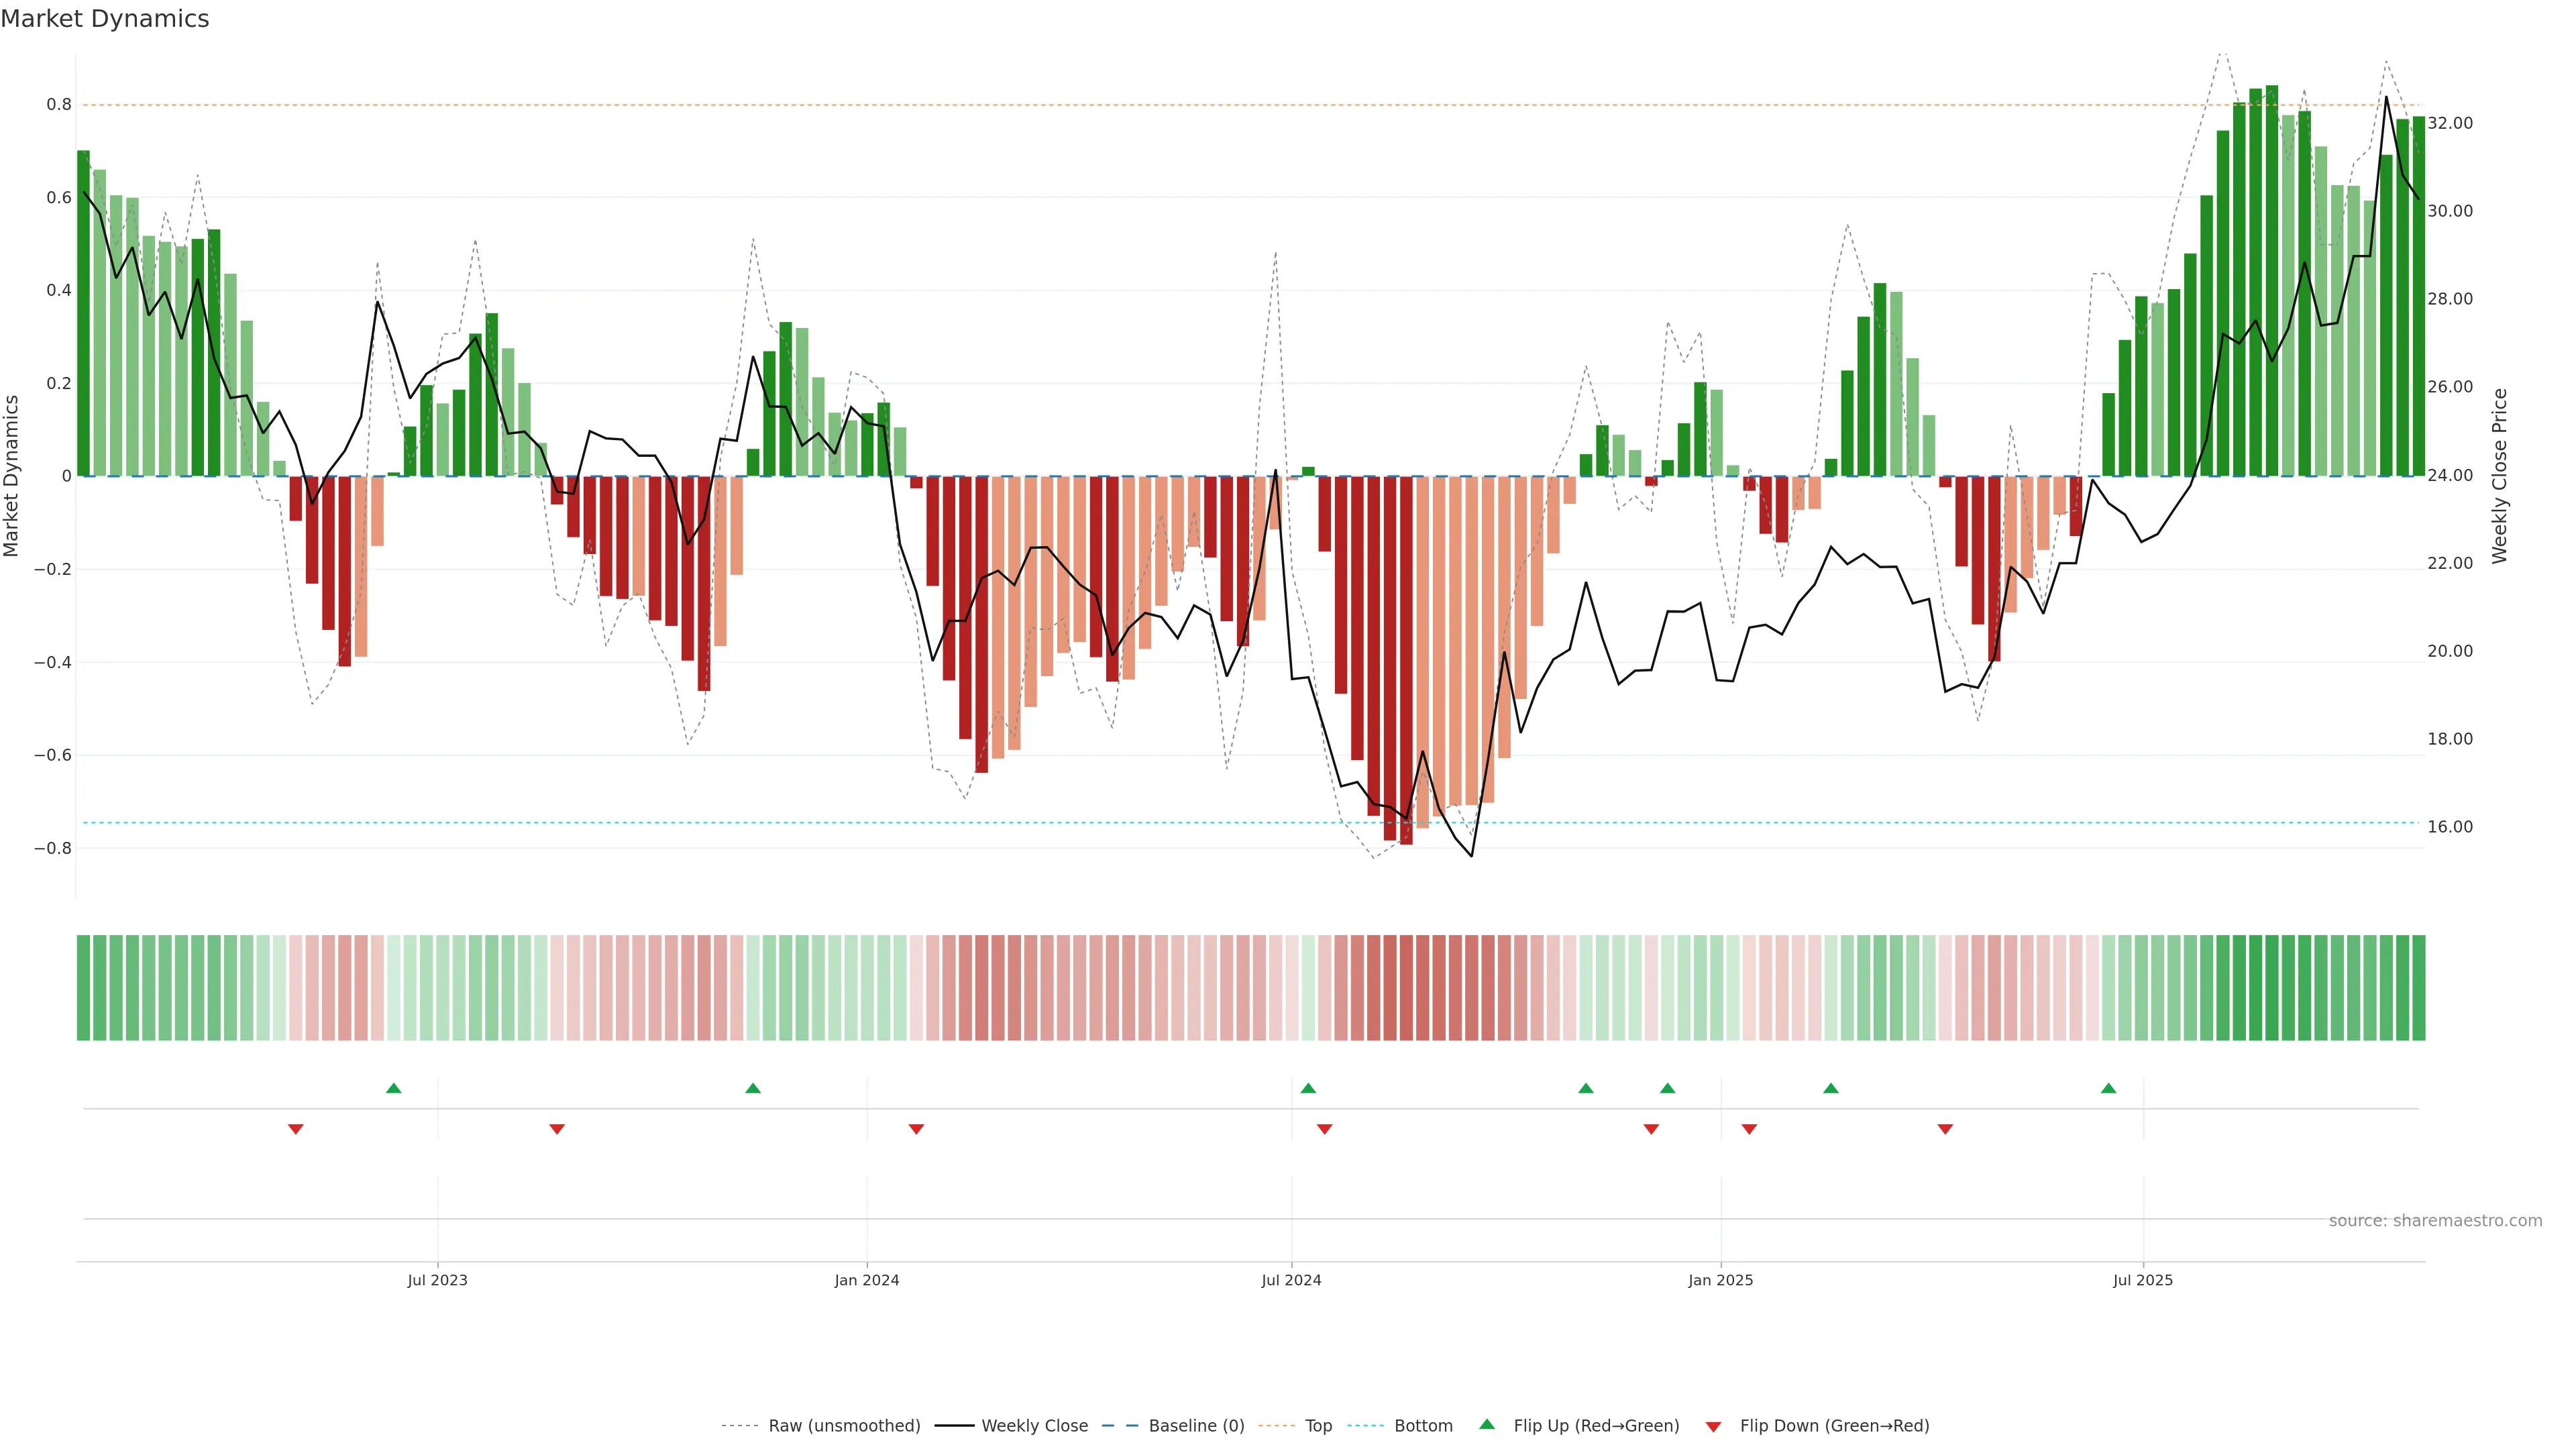Image resolution: width=2576 pixels, height=1449 pixels.
Task: Click the Jan 2024 x-axis label
Action: pyautogui.click(x=867, y=1280)
